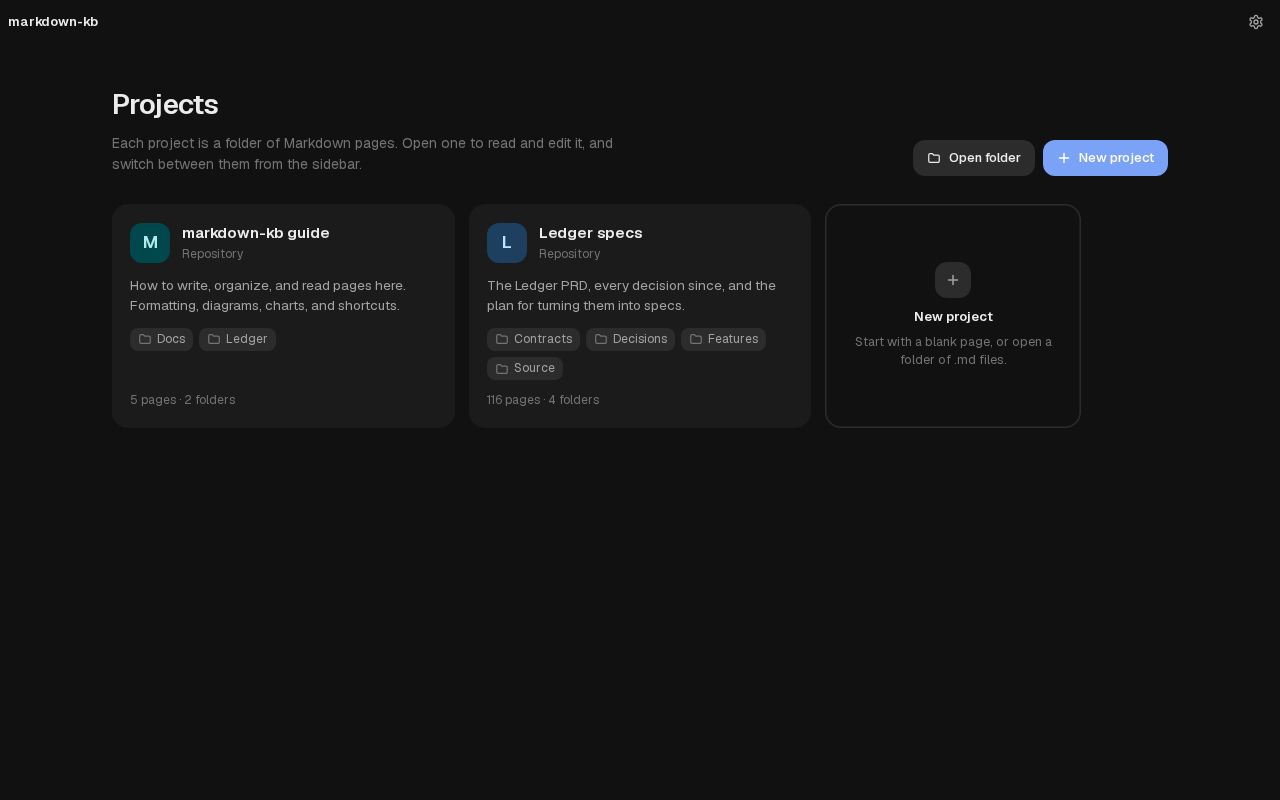Select the Features folder chip
This screenshot has height=800, width=1280.
tap(723, 339)
